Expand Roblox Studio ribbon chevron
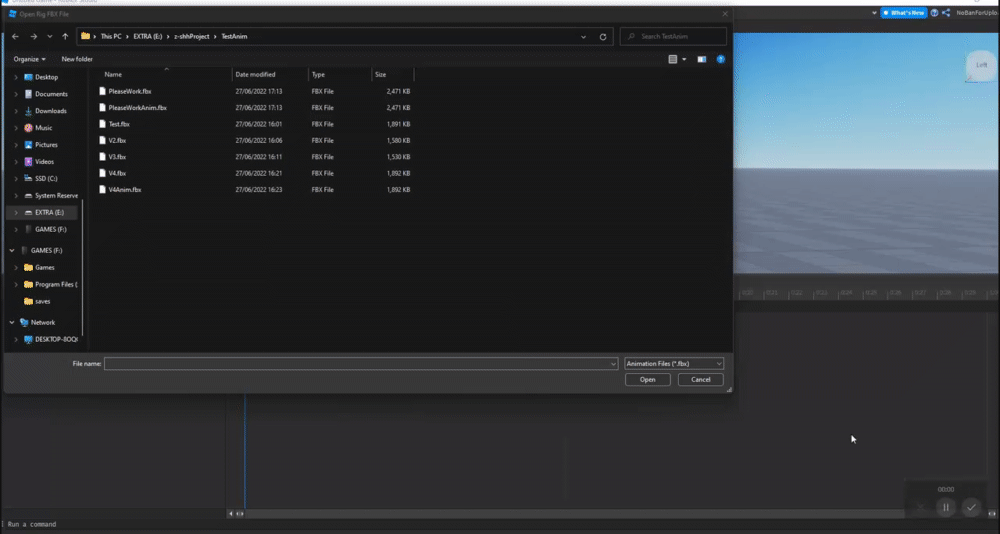This screenshot has width=1000, height=534. tap(874, 13)
